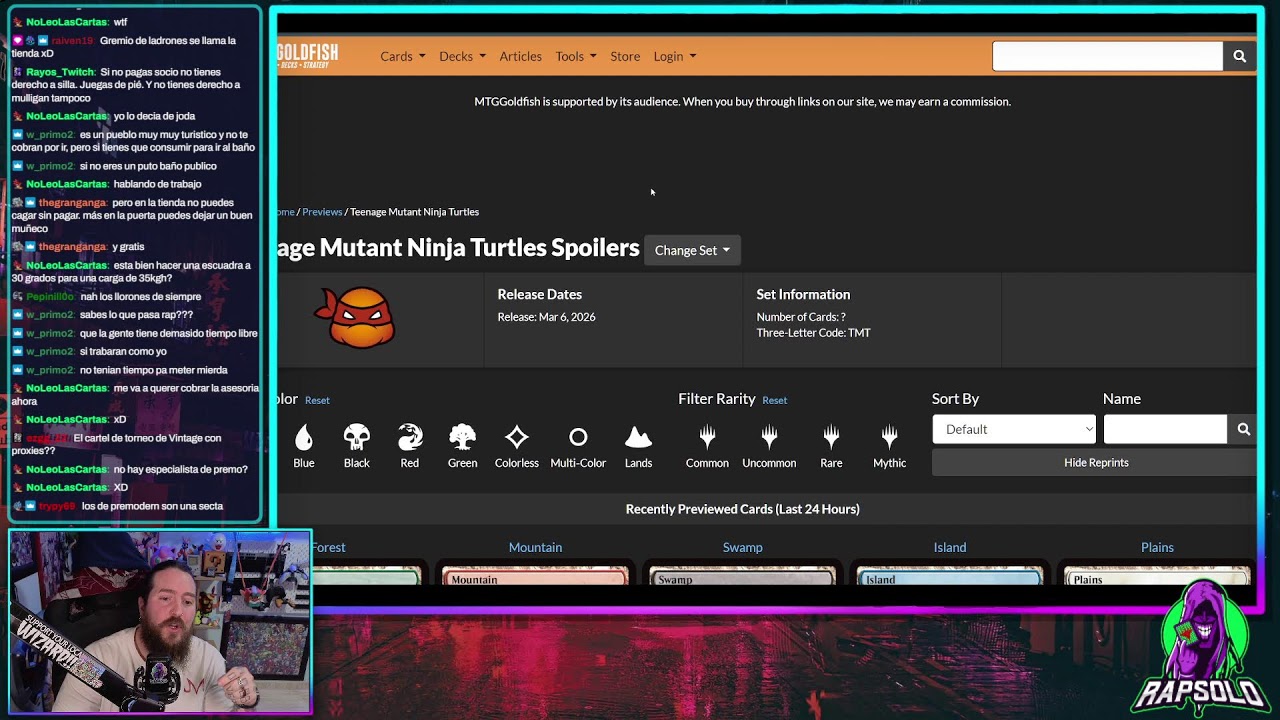The width and height of the screenshot is (1280, 720).
Task: Open the Island card link
Action: tap(950, 547)
